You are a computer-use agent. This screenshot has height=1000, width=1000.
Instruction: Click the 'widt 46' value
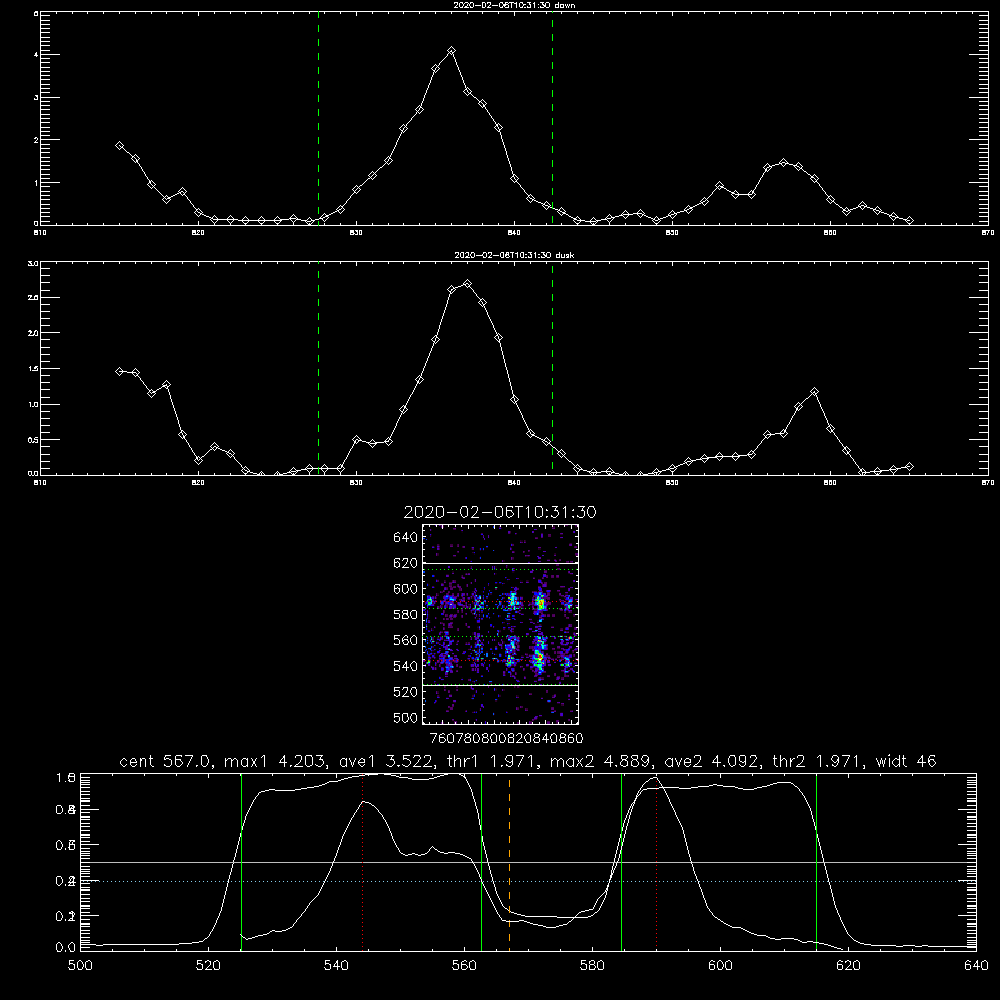coord(906,761)
